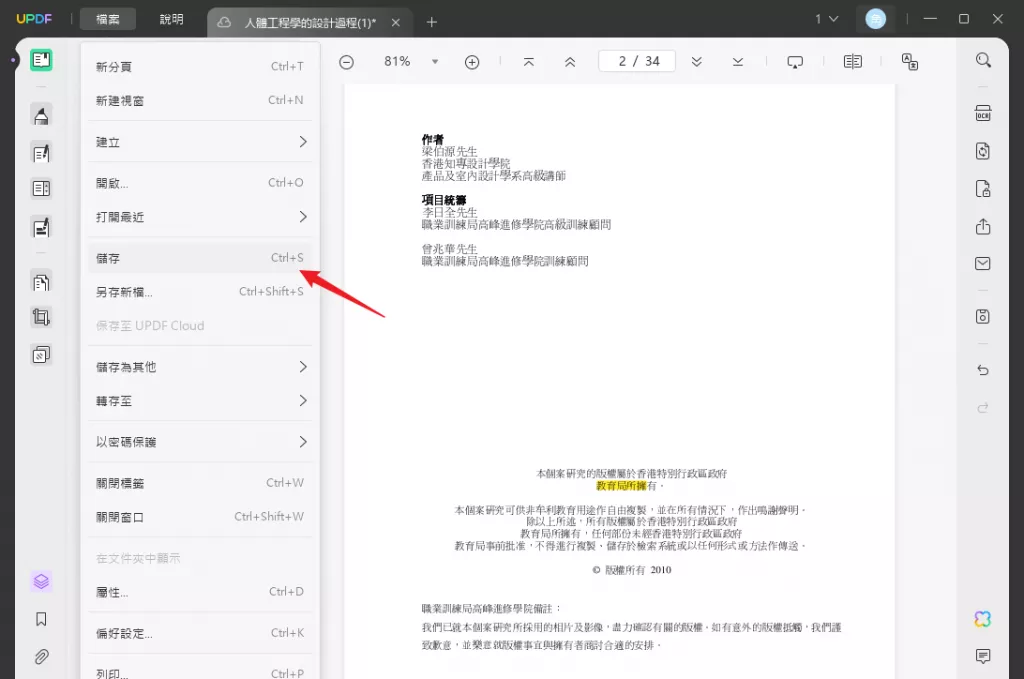Click the 81% zoom value field
The image size is (1024, 679).
click(x=397, y=61)
